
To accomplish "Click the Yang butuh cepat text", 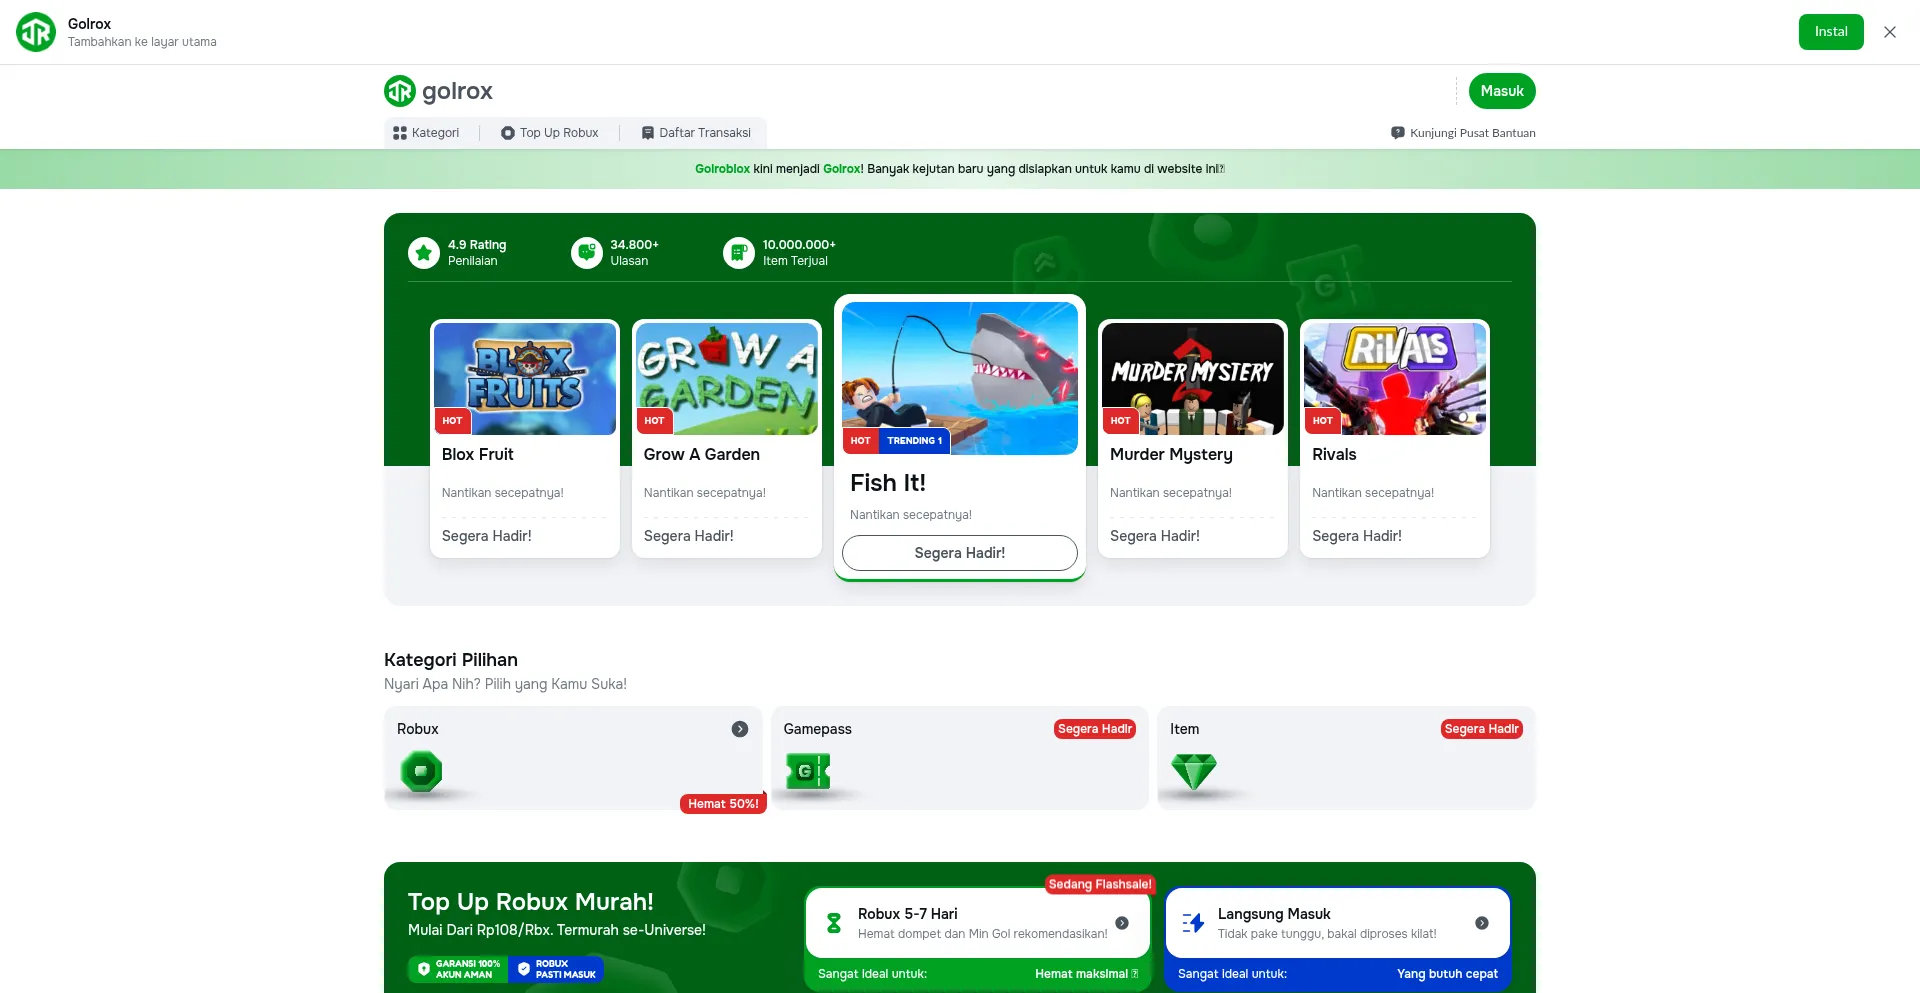I will (1447, 974).
